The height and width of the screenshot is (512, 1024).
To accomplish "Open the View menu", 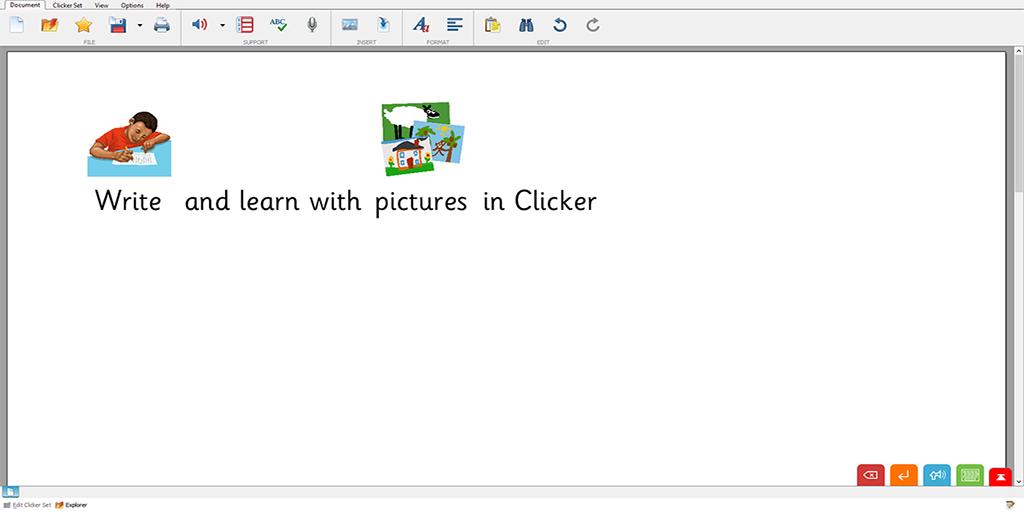I will point(101,5).
